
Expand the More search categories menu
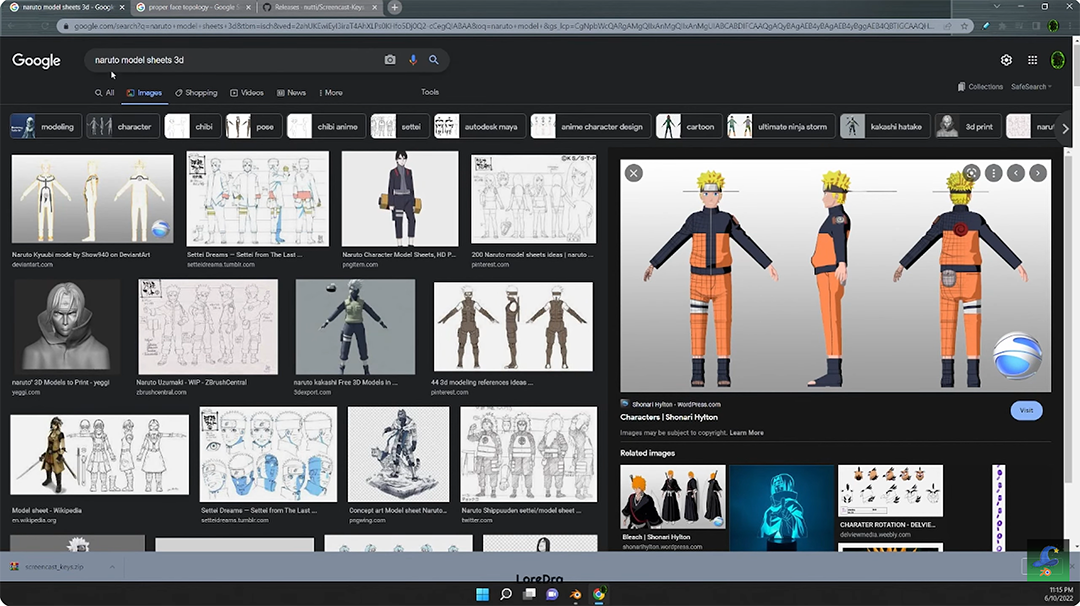(330, 92)
